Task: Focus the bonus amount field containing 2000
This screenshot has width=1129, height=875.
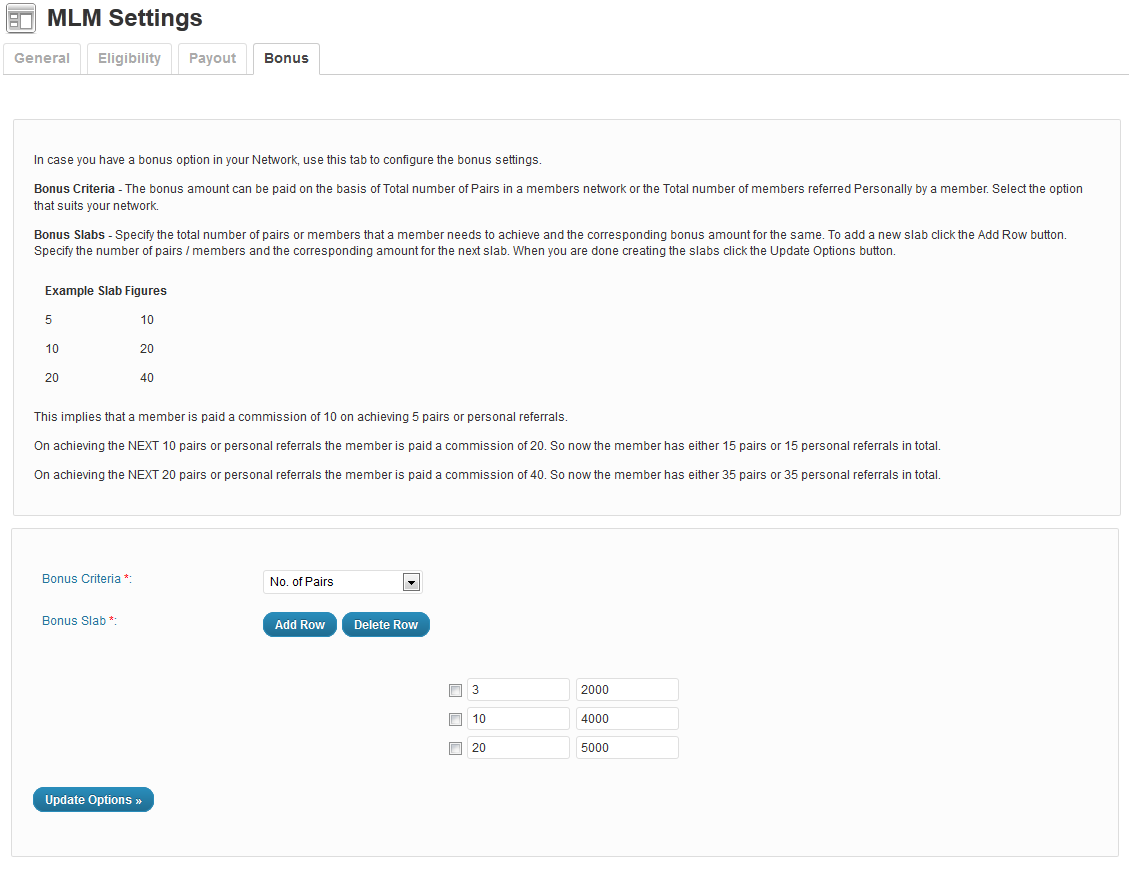Action: click(x=627, y=689)
